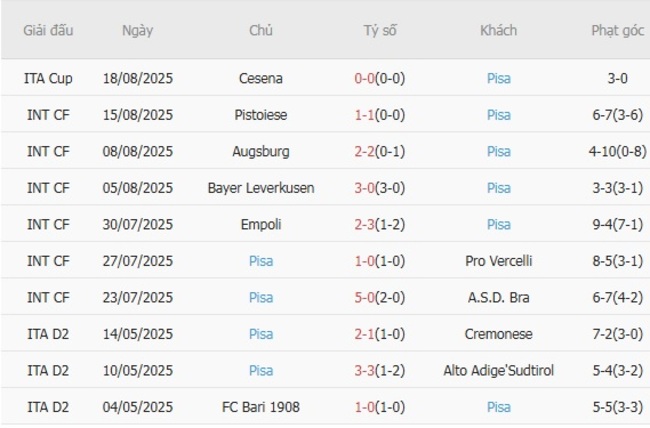Click the Cesena team name

[x=261, y=78]
